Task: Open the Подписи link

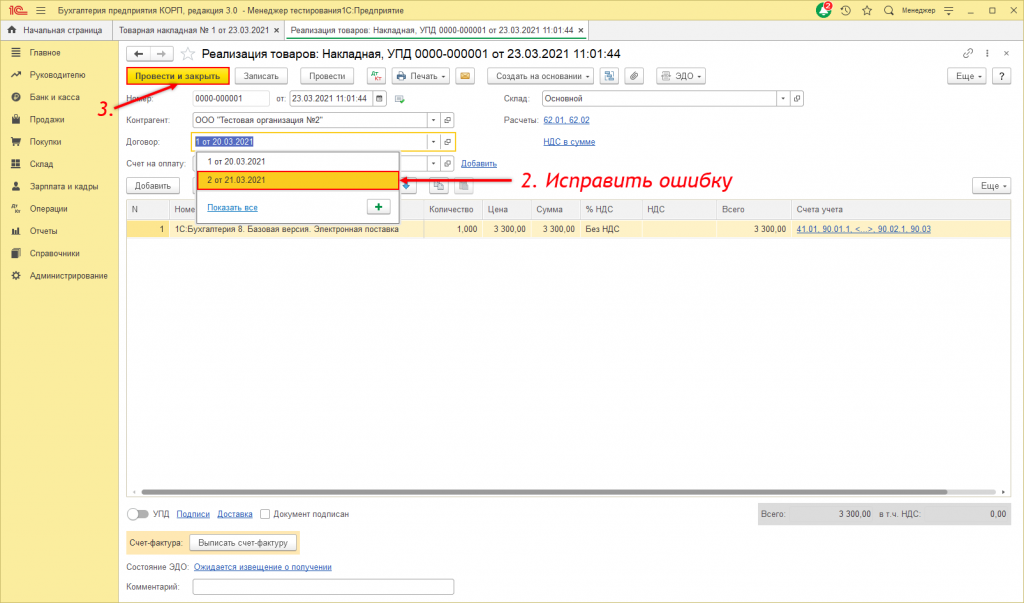Action: [193, 514]
